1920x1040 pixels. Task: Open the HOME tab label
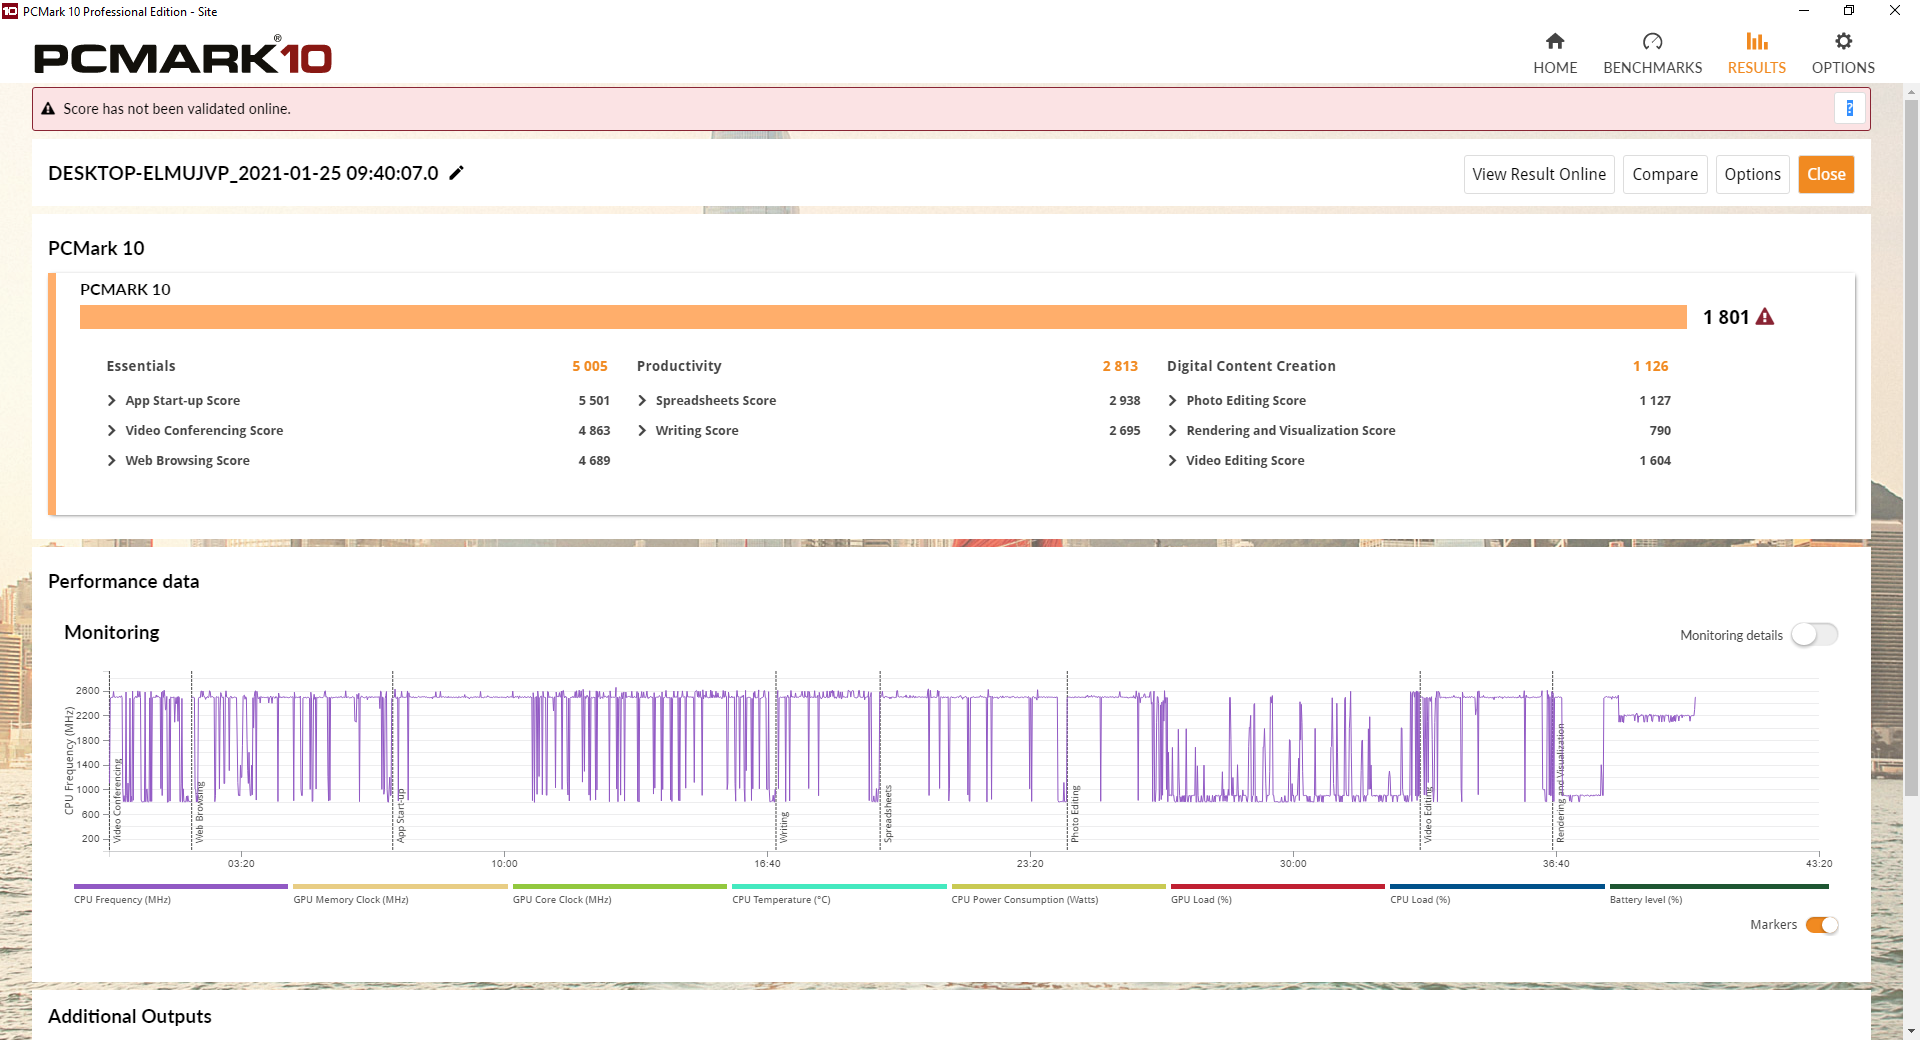pyautogui.click(x=1555, y=68)
